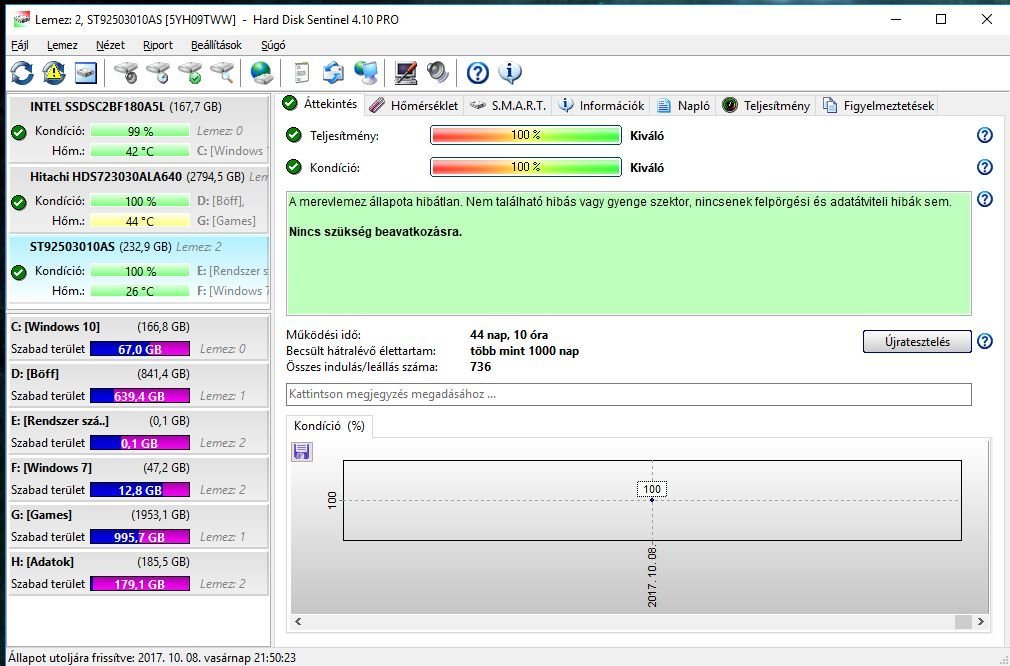Click status check icon of INTEL SSD
The height and width of the screenshot is (666, 1010).
pos(19,133)
